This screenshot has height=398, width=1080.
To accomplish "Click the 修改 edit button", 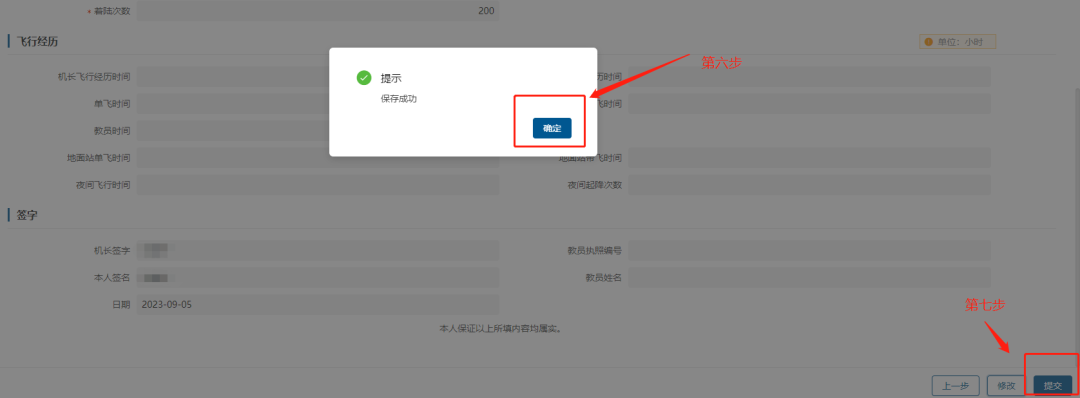I will tap(1006, 386).
